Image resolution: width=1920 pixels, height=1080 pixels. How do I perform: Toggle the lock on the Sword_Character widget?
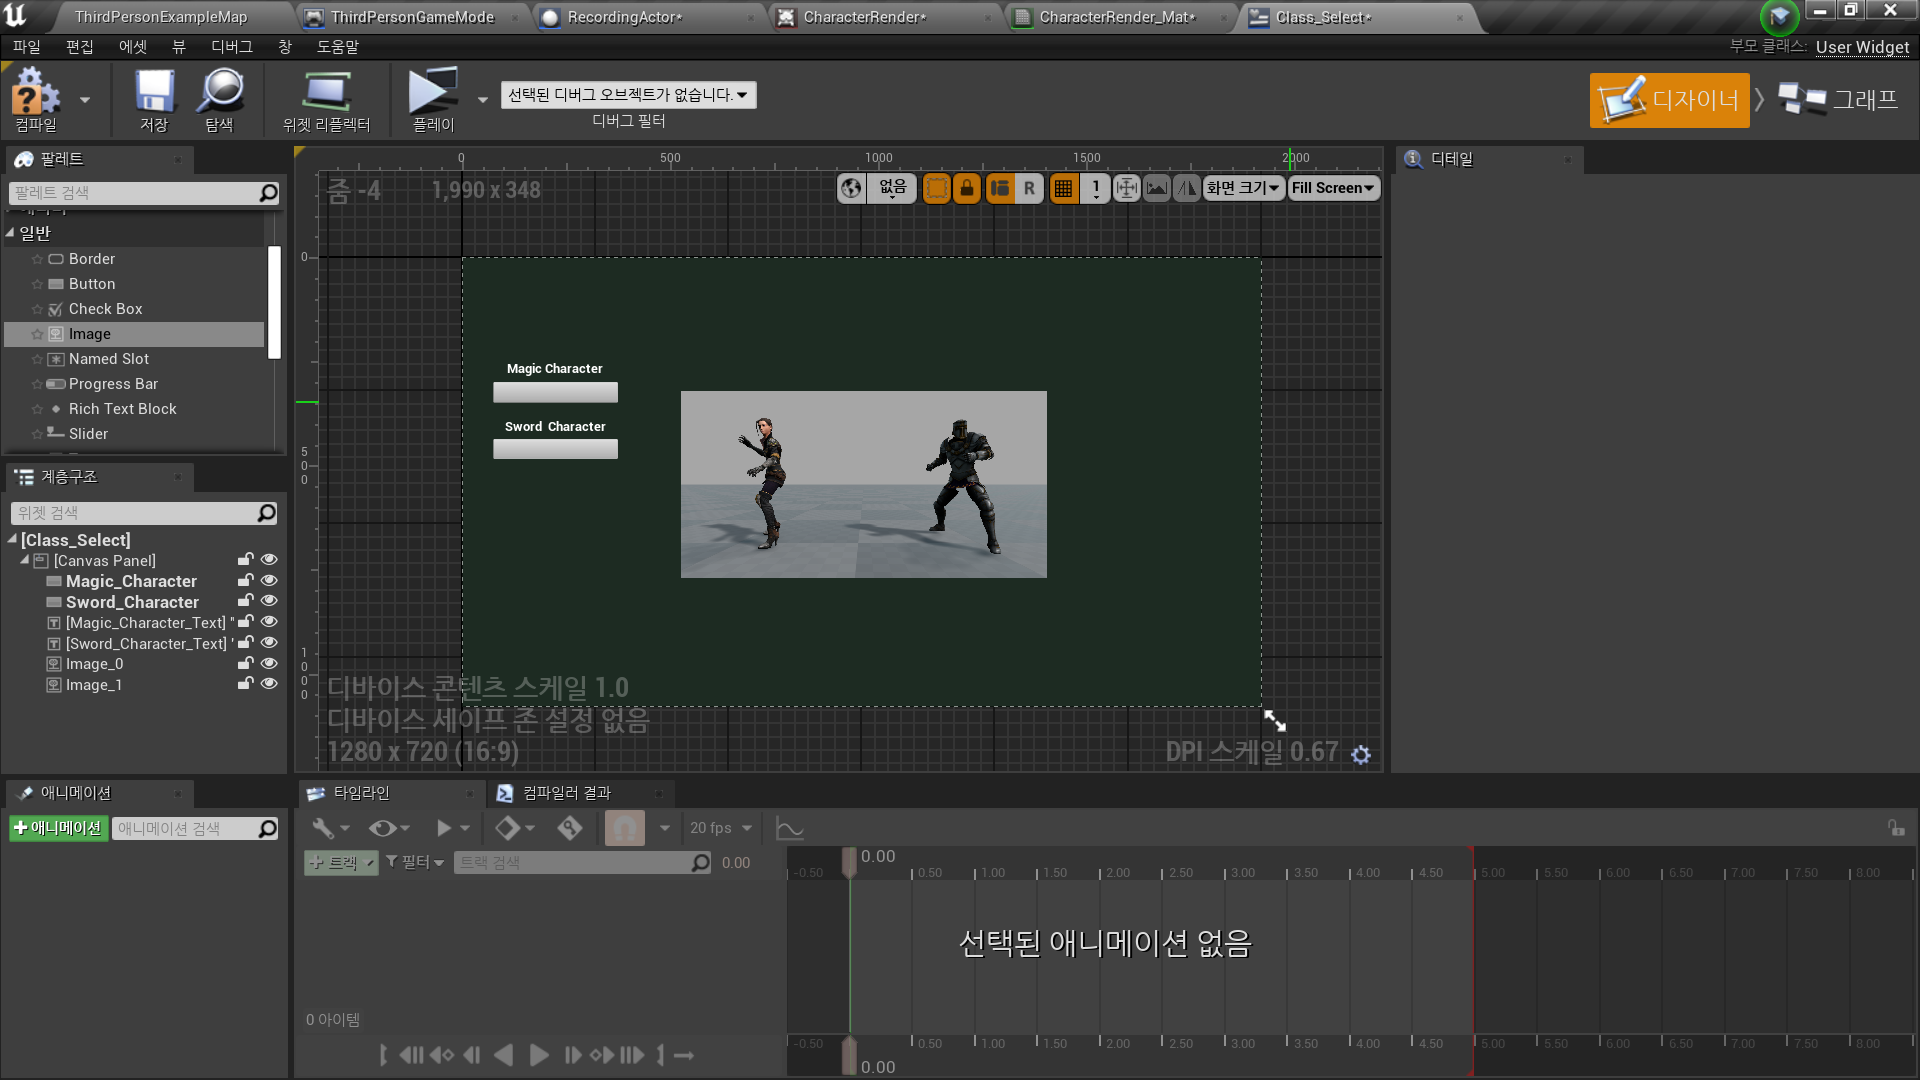click(x=245, y=602)
